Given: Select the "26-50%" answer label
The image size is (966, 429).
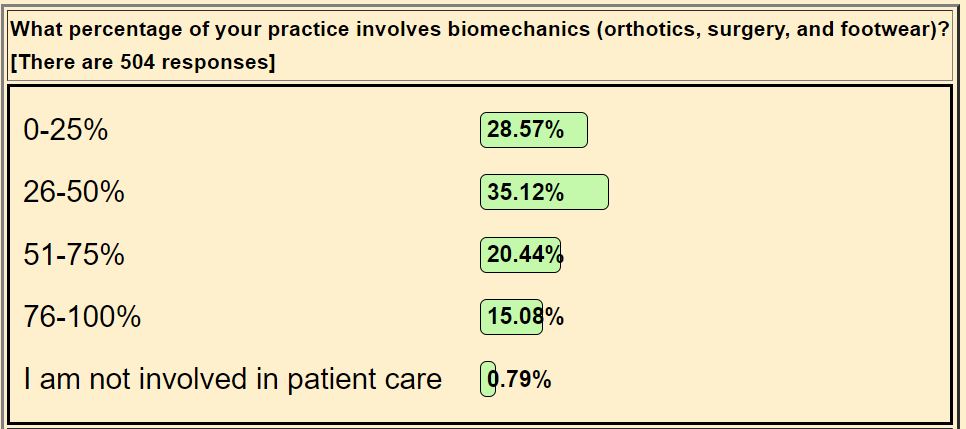Looking at the screenshot, I should [x=74, y=192].
